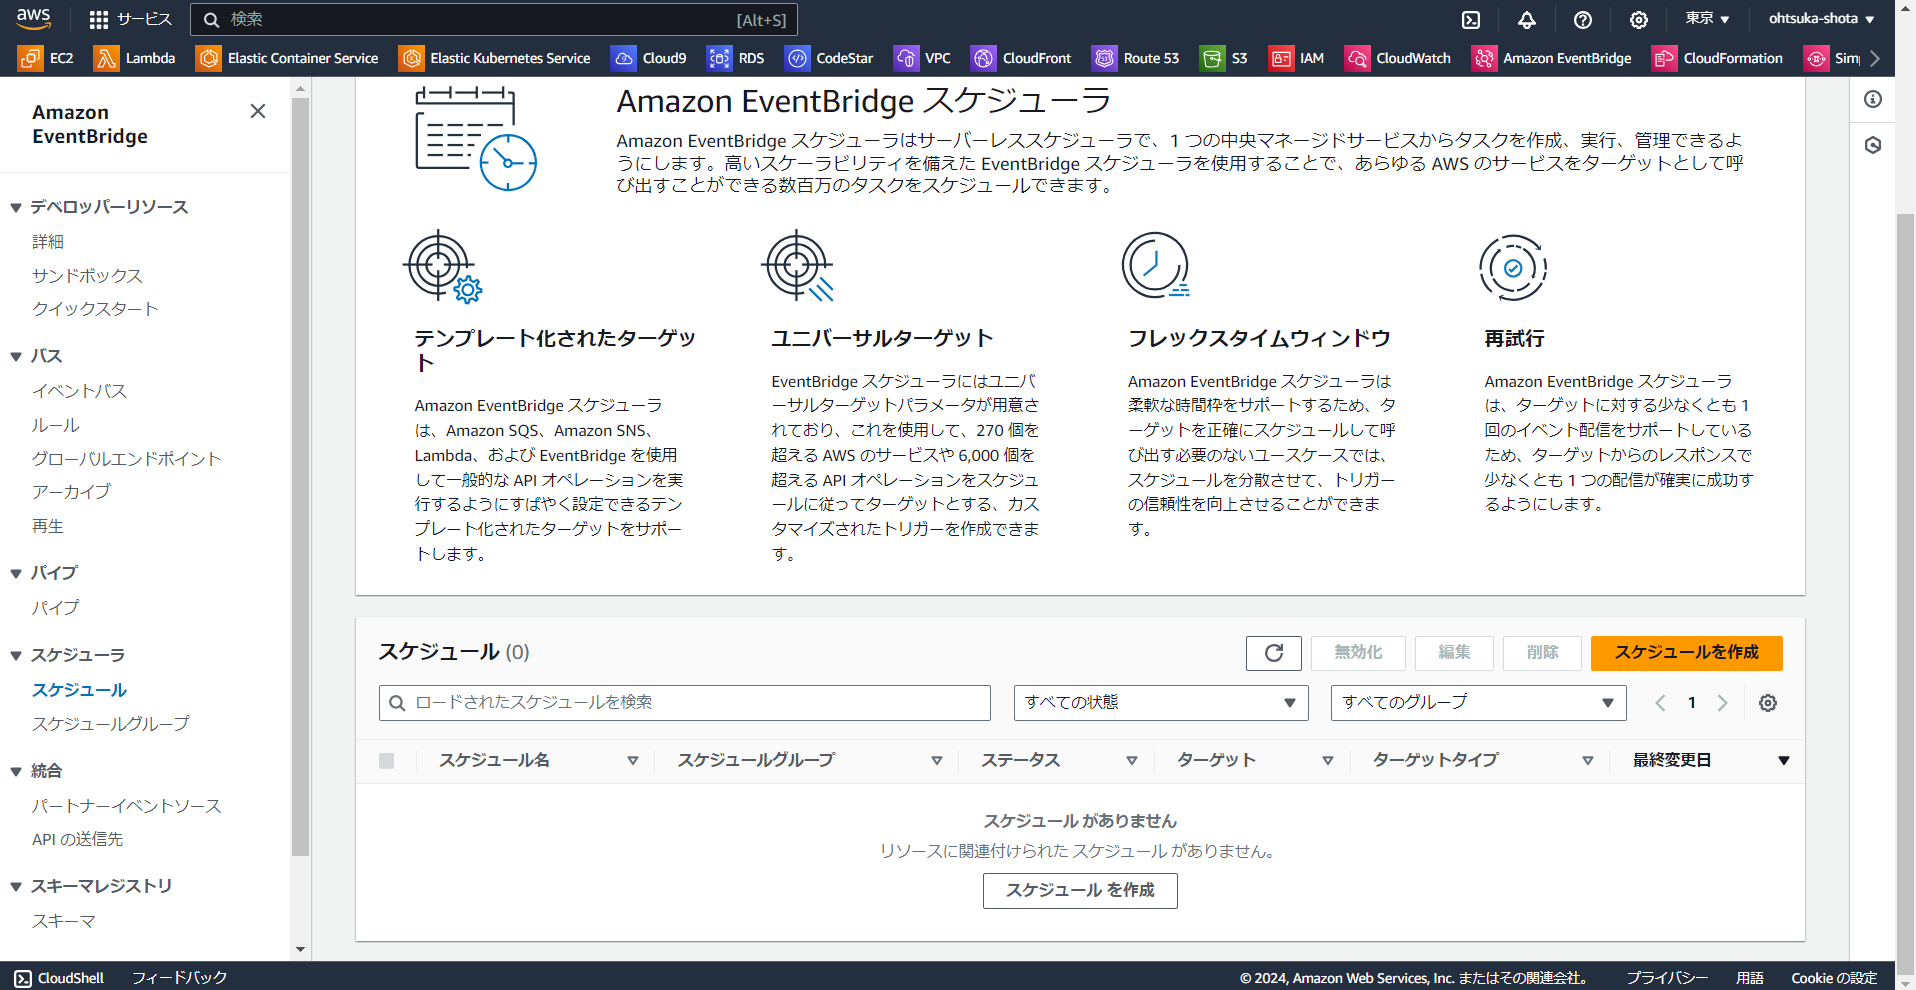Screen dimensions: 1916x990
Task: Click the orange スケジュールを作成 button
Action: point(1686,653)
